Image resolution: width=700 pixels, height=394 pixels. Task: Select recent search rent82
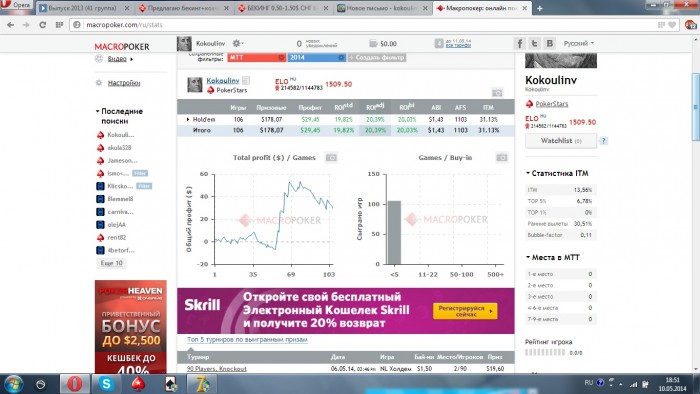pos(116,238)
